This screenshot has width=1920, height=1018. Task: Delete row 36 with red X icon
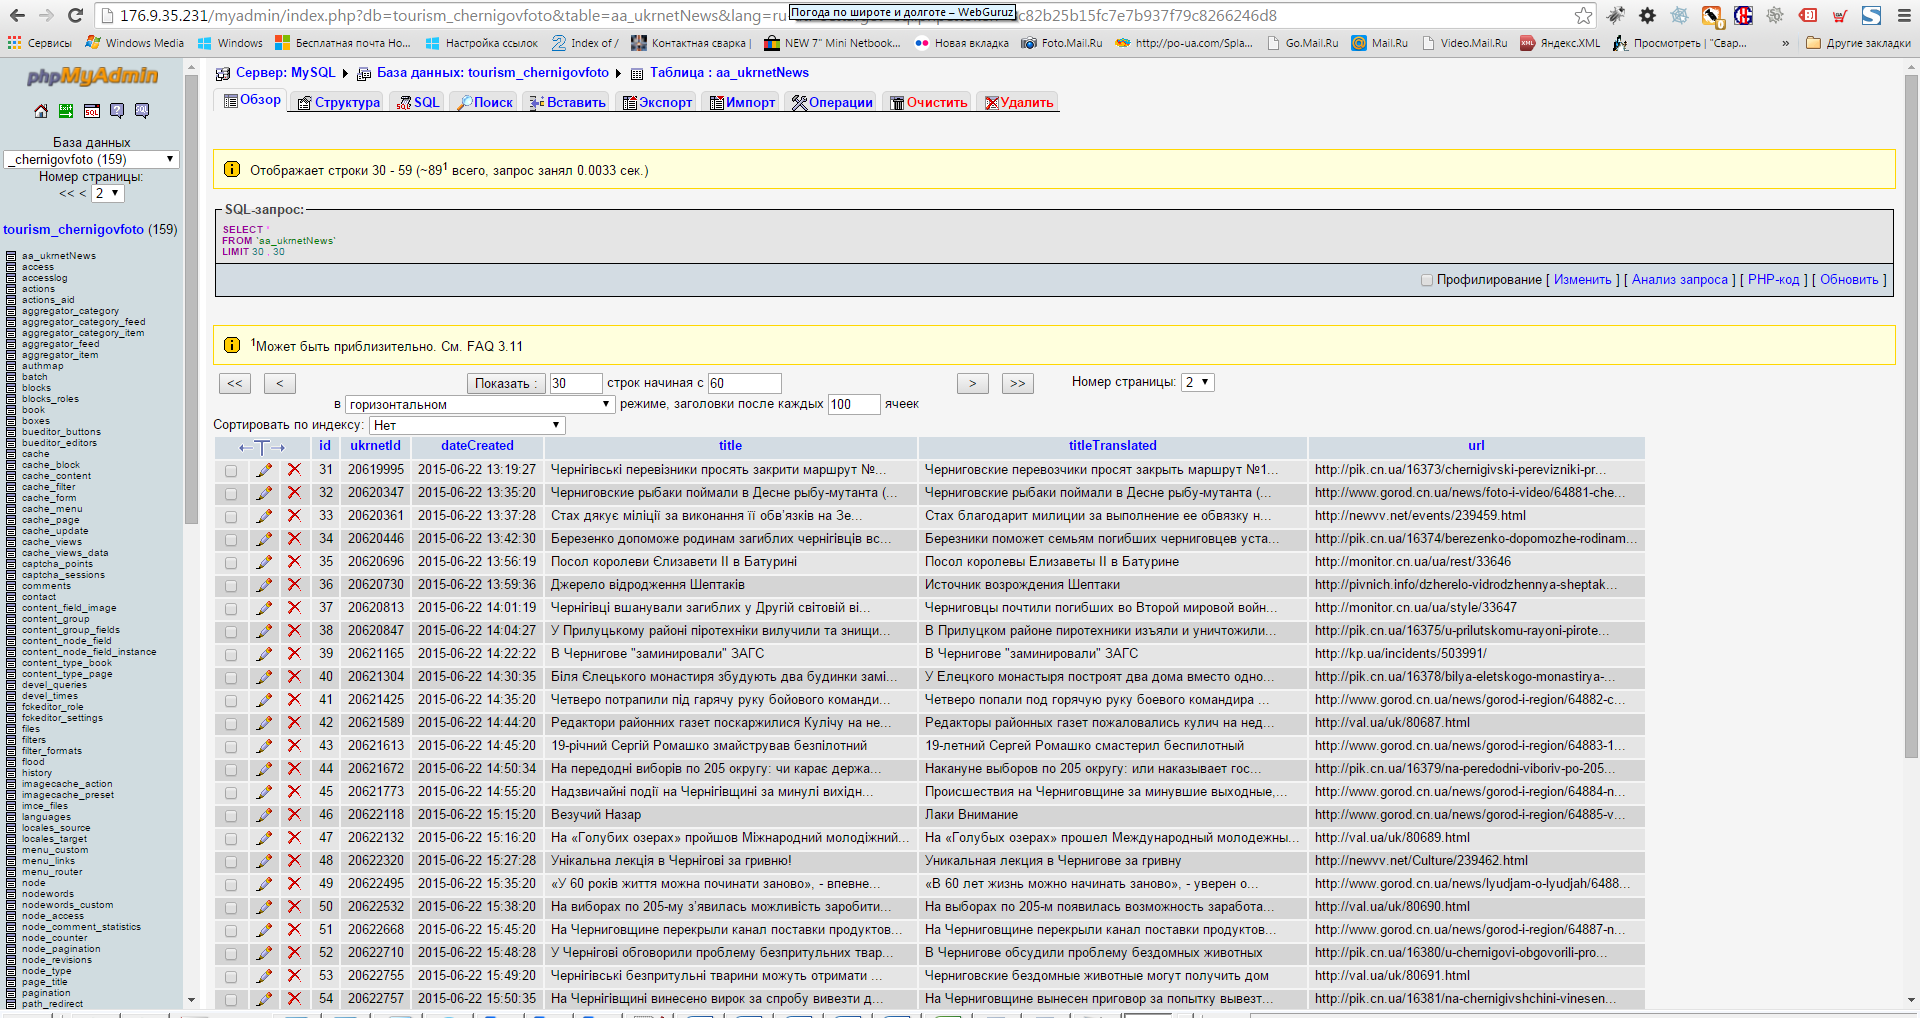tap(294, 585)
